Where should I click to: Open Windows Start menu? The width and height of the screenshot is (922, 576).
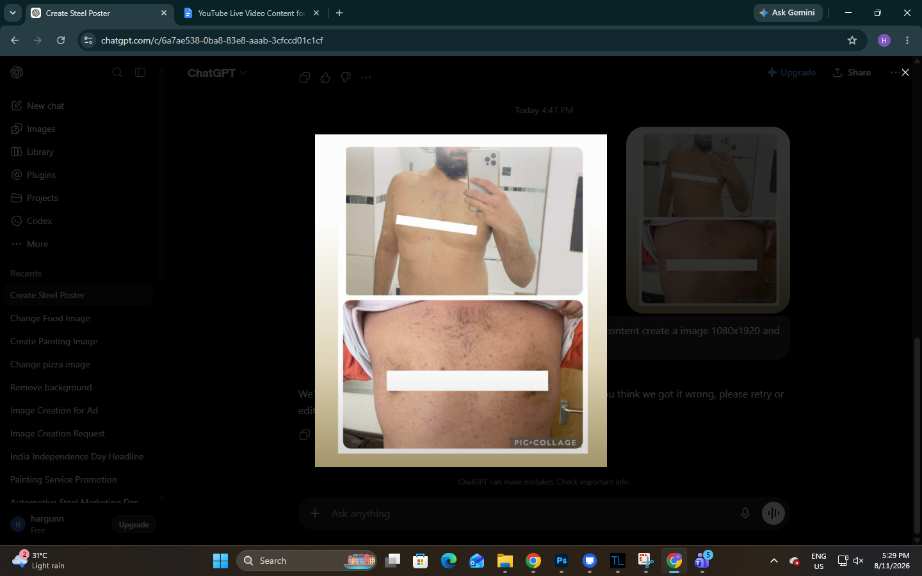click(221, 561)
